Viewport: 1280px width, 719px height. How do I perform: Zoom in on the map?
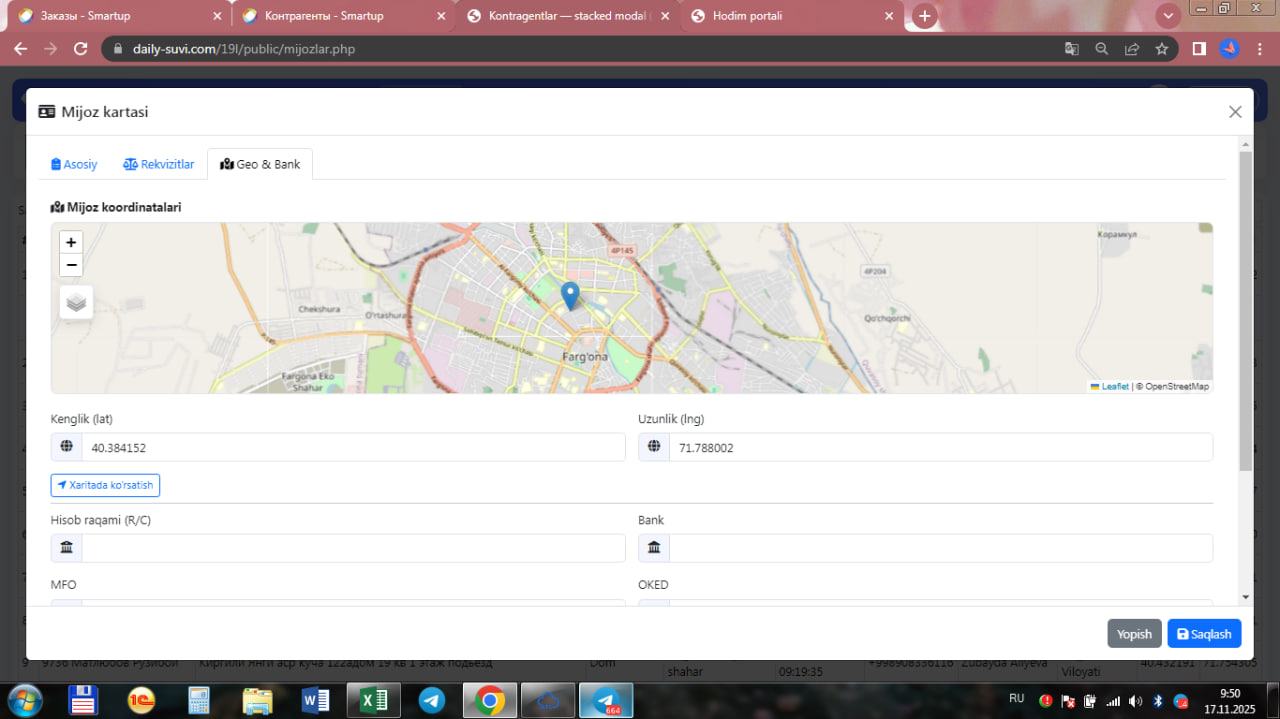(71, 242)
